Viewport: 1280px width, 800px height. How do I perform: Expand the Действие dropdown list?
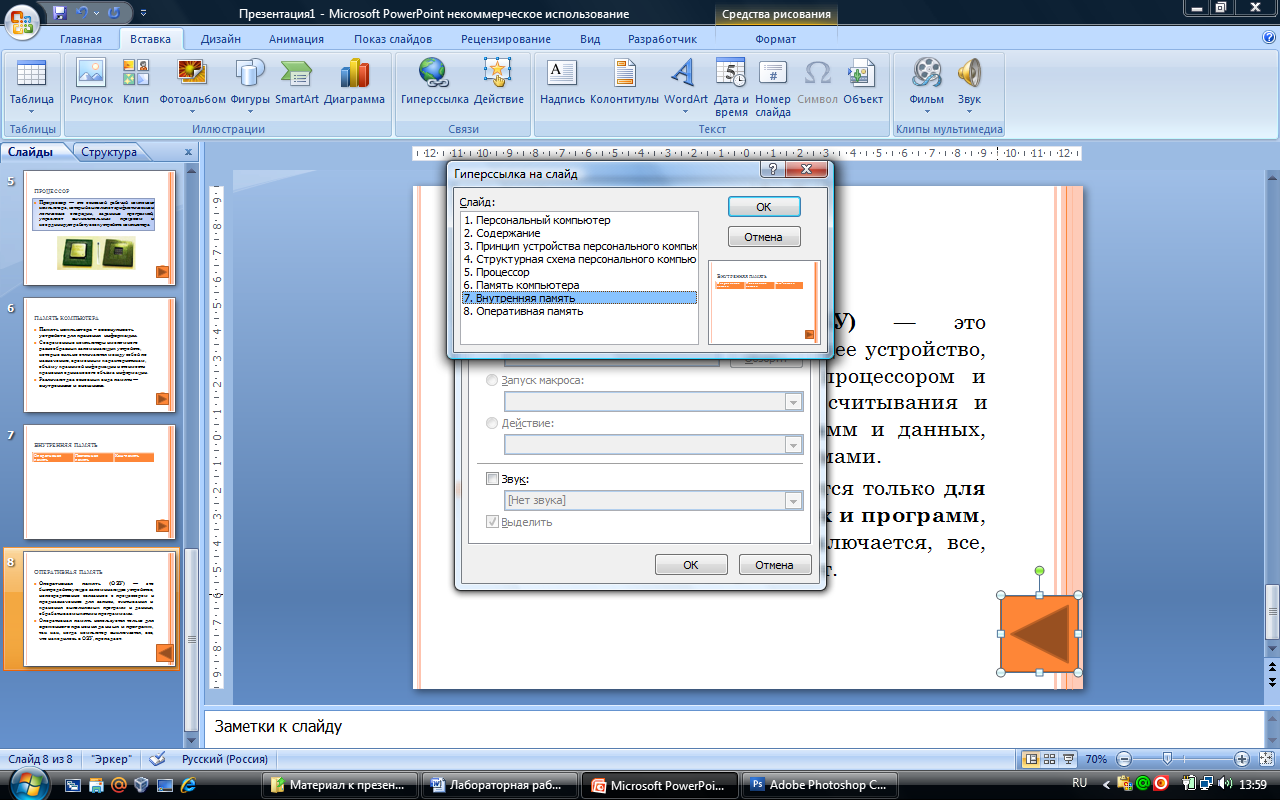(x=794, y=444)
